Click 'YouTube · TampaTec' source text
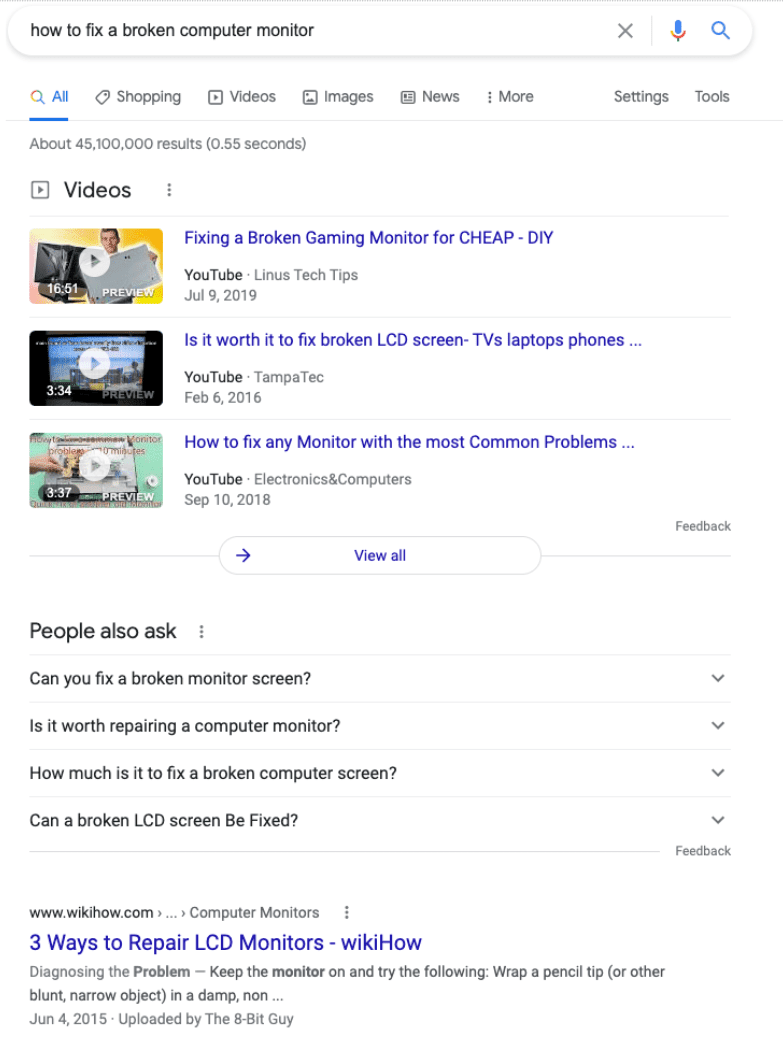783x1043 pixels. 254,377
